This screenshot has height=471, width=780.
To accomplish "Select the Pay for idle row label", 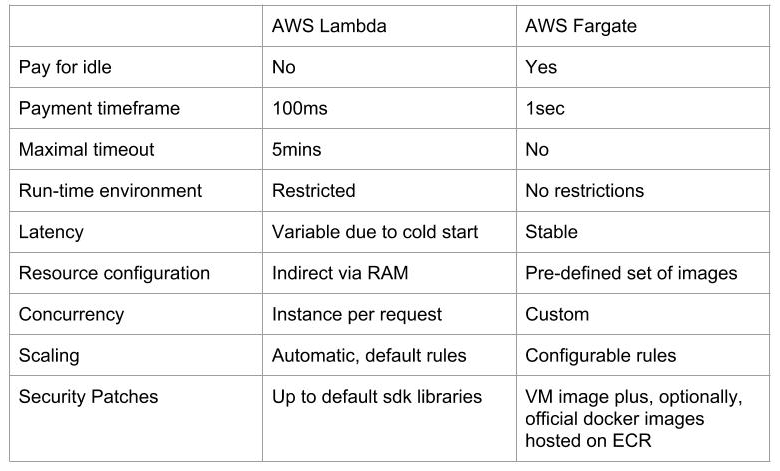I will point(65,67).
